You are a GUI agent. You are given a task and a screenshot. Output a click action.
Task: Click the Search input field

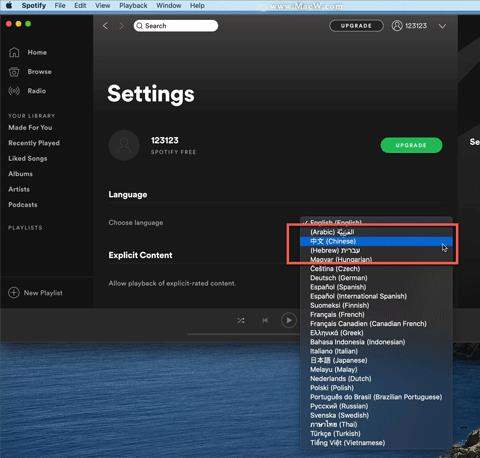tap(176, 26)
